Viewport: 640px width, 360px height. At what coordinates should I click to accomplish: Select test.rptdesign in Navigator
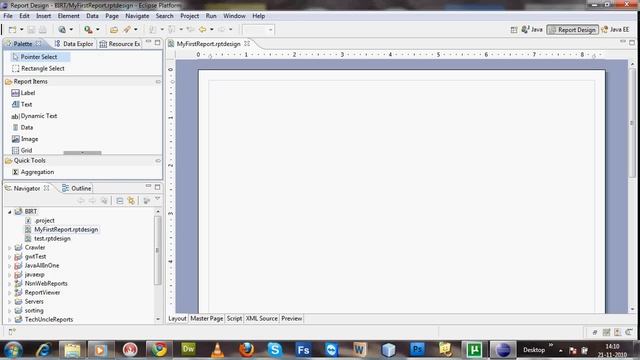[x=48, y=238]
